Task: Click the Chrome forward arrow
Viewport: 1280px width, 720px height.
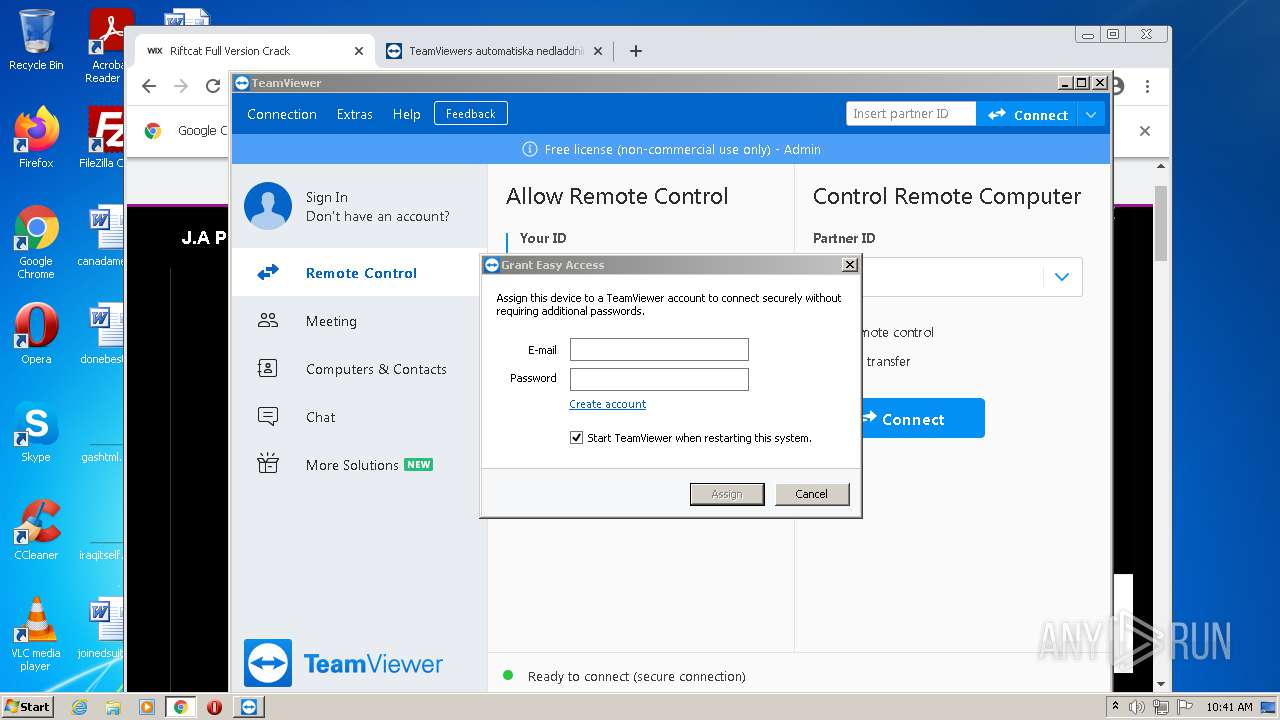Action: tap(181, 86)
